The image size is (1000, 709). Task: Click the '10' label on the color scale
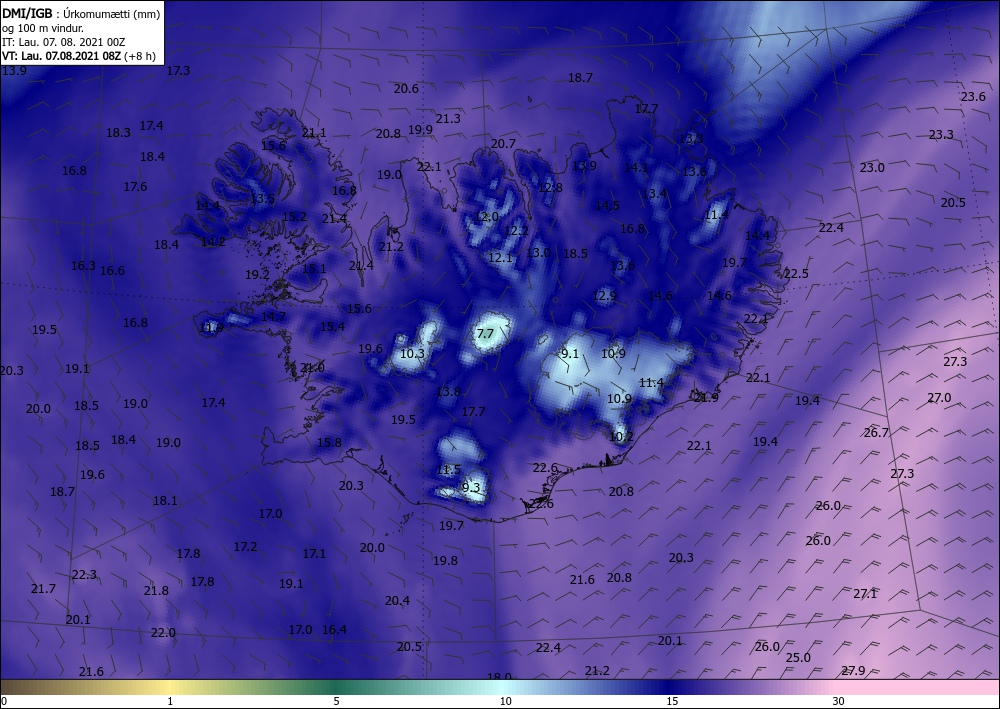click(505, 702)
